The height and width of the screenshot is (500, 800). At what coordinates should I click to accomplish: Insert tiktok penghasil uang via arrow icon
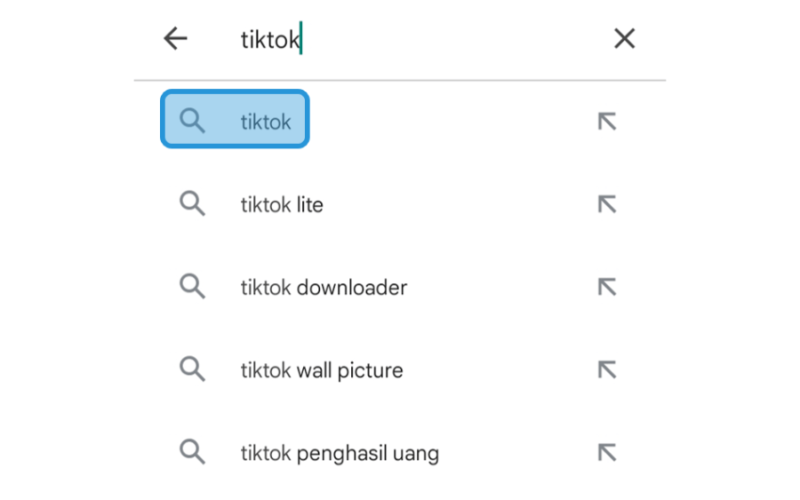tap(607, 452)
